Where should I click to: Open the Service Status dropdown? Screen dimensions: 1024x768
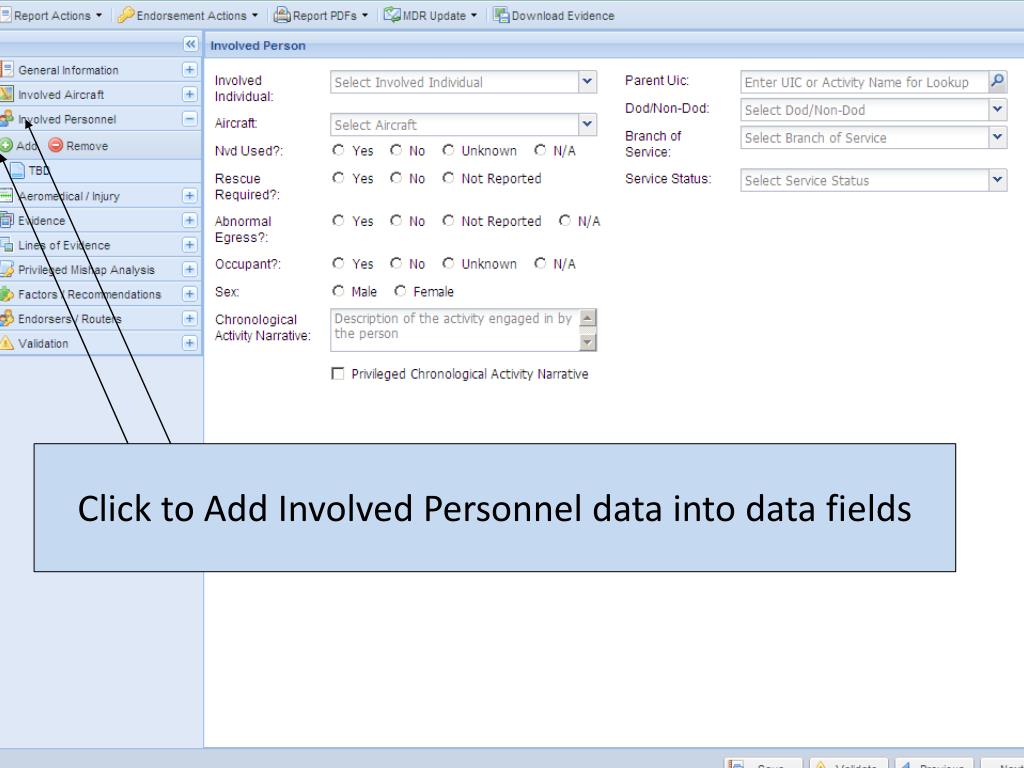997,180
